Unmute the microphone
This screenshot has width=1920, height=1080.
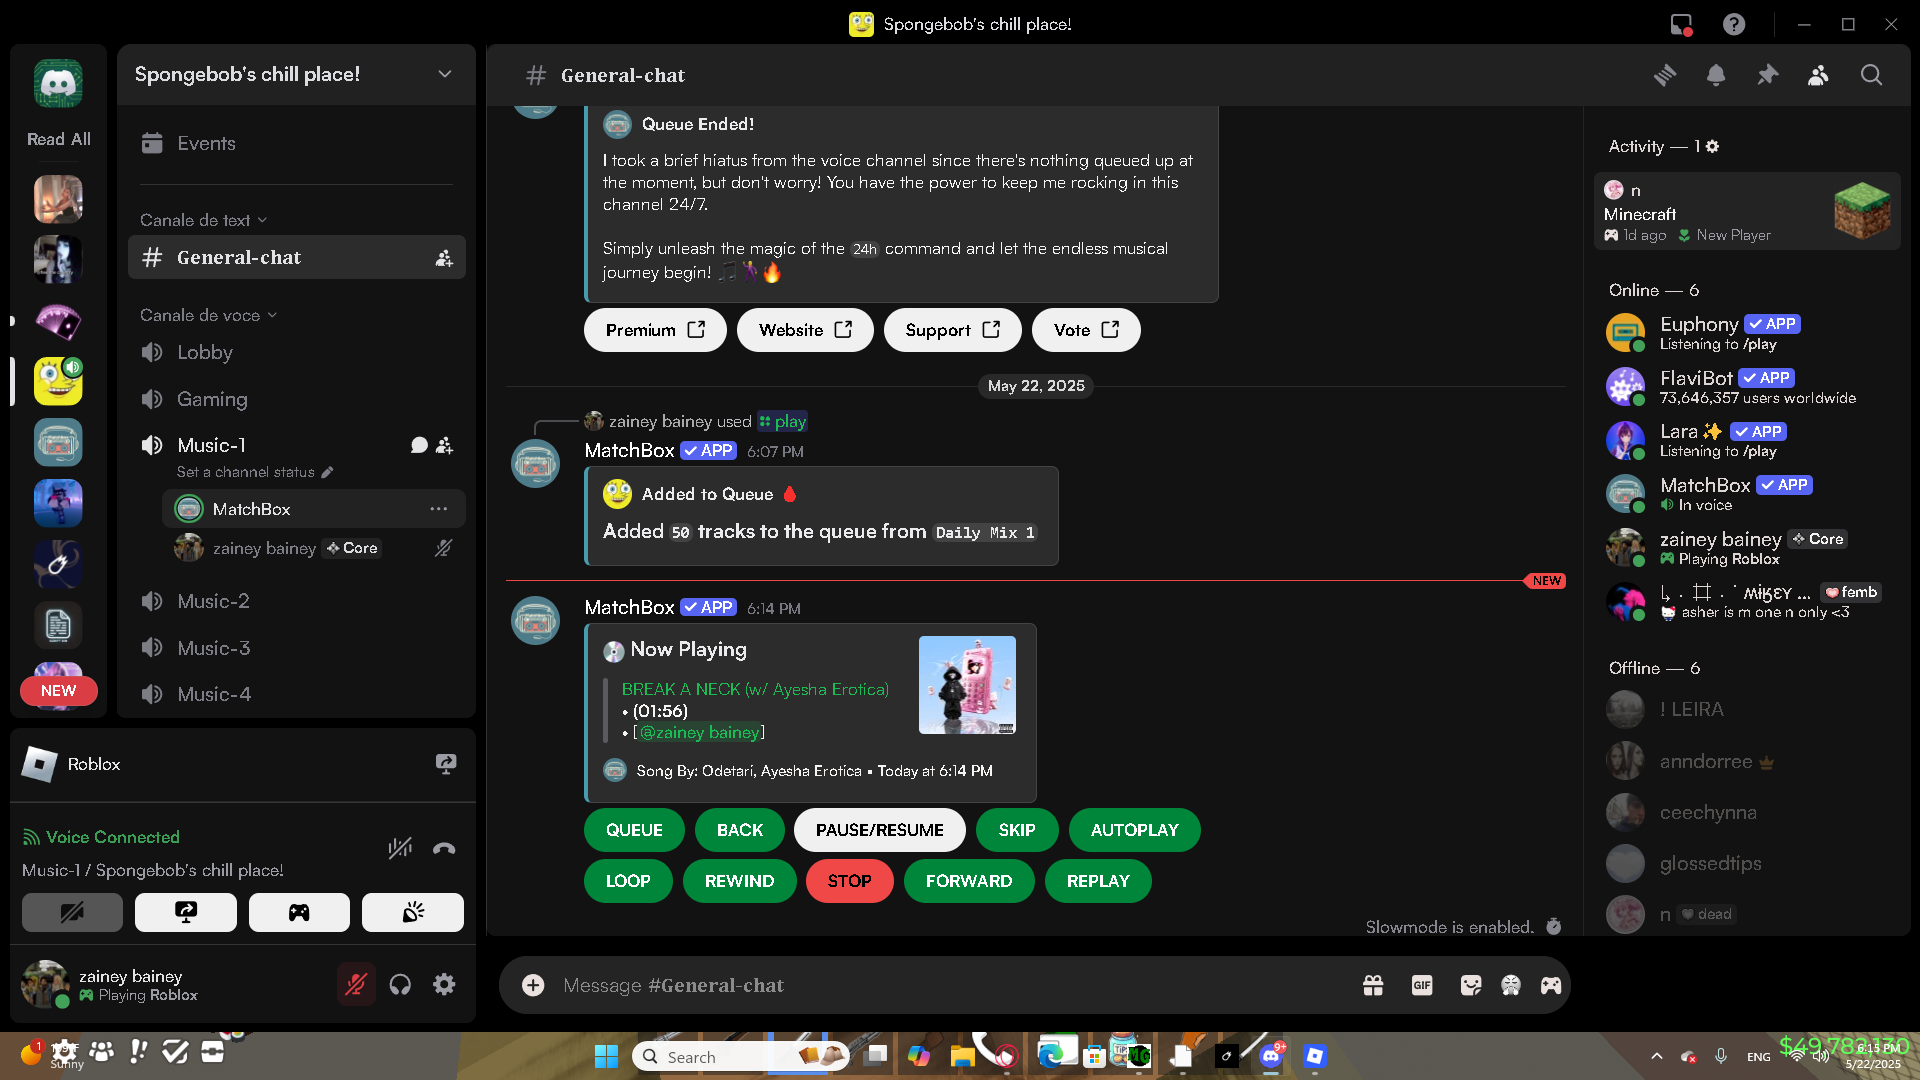[x=356, y=985]
